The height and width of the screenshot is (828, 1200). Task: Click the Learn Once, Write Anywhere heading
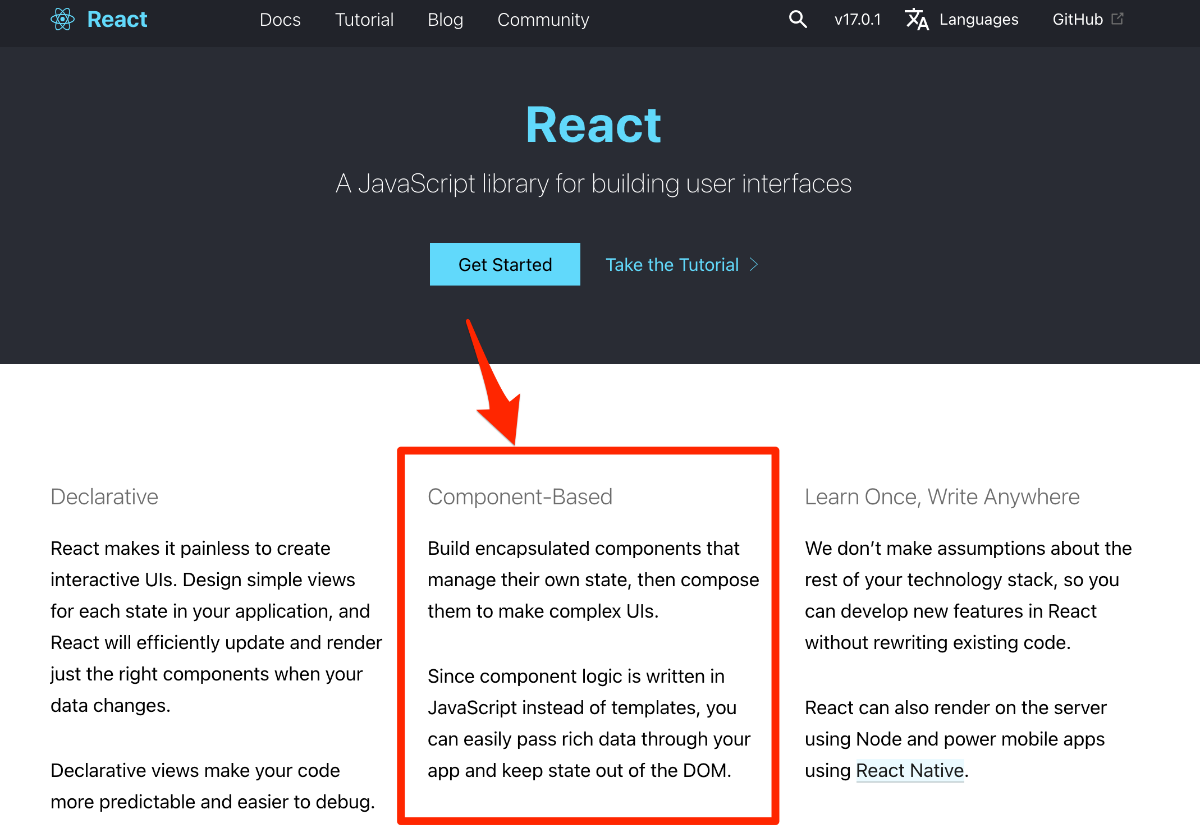coord(942,497)
